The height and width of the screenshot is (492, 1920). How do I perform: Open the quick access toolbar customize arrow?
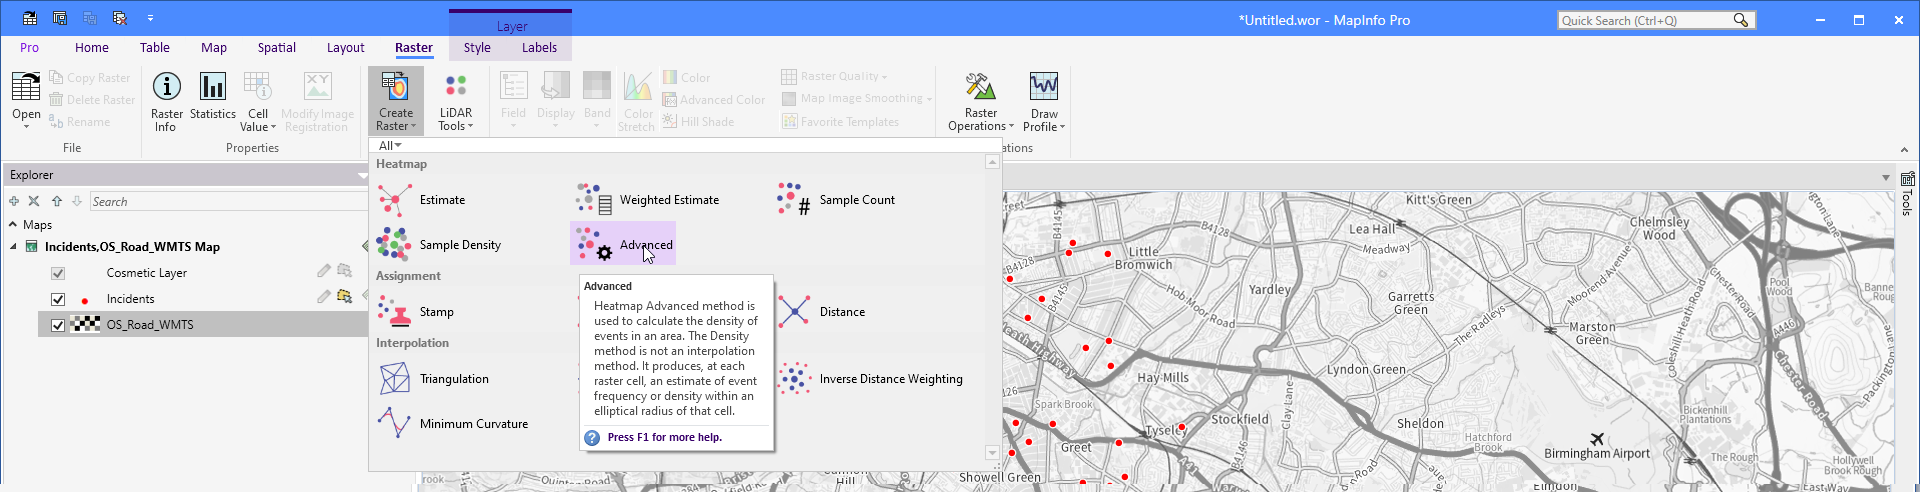coord(150,18)
